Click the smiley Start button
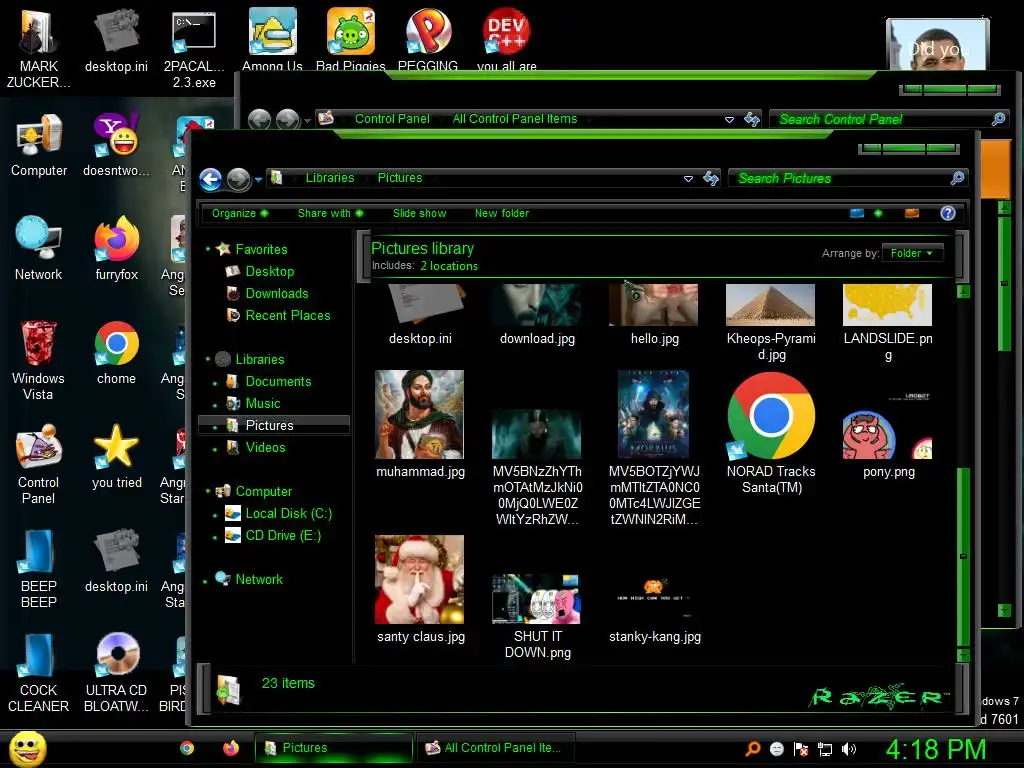This screenshot has width=1024, height=768. (x=27, y=748)
